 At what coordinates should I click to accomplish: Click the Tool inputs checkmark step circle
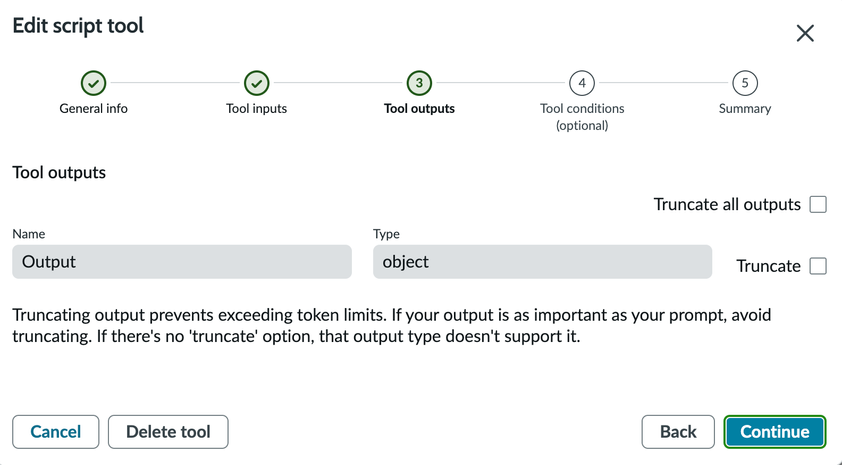257,83
